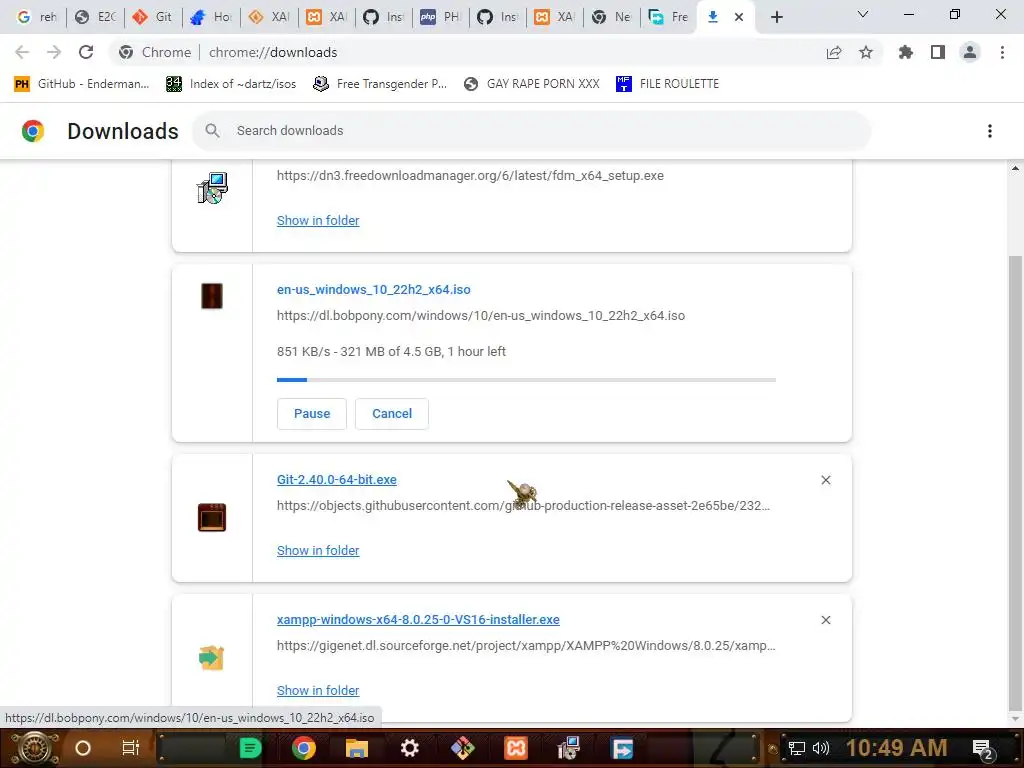Click the share page icon in address bar
The height and width of the screenshot is (768, 1024).
click(834, 52)
